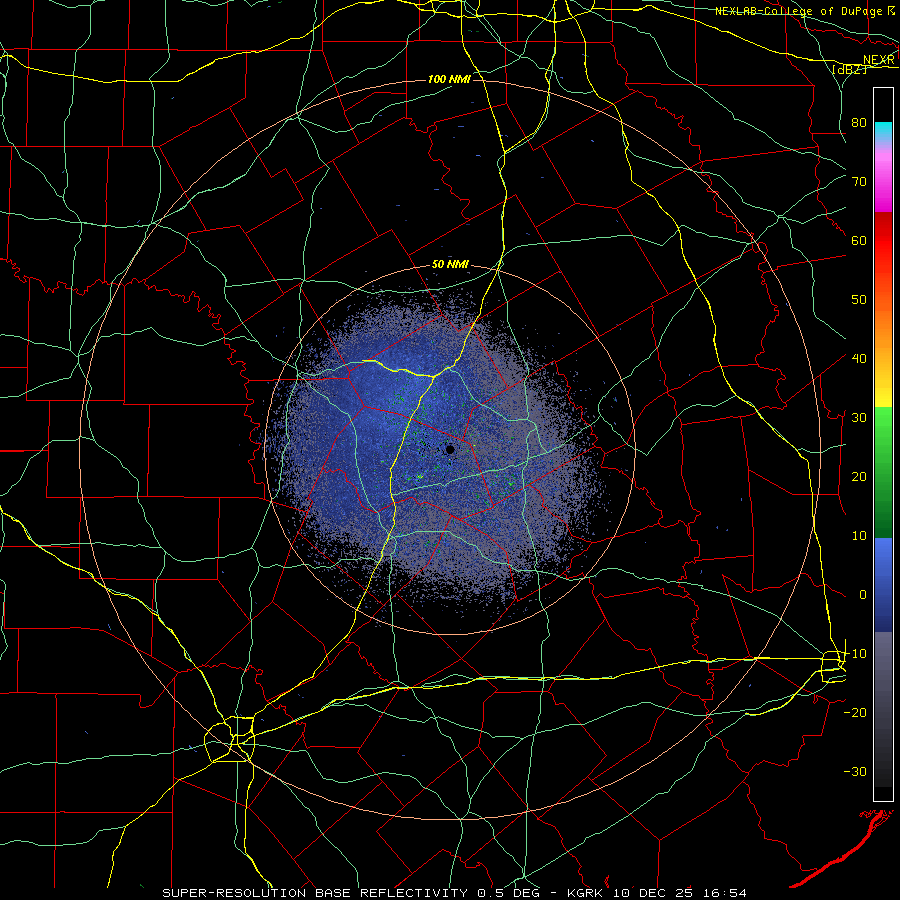Click the Super-Resolution Base Reflectivity caption
Image resolution: width=900 pixels, height=900 pixels.
coord(315,893)
